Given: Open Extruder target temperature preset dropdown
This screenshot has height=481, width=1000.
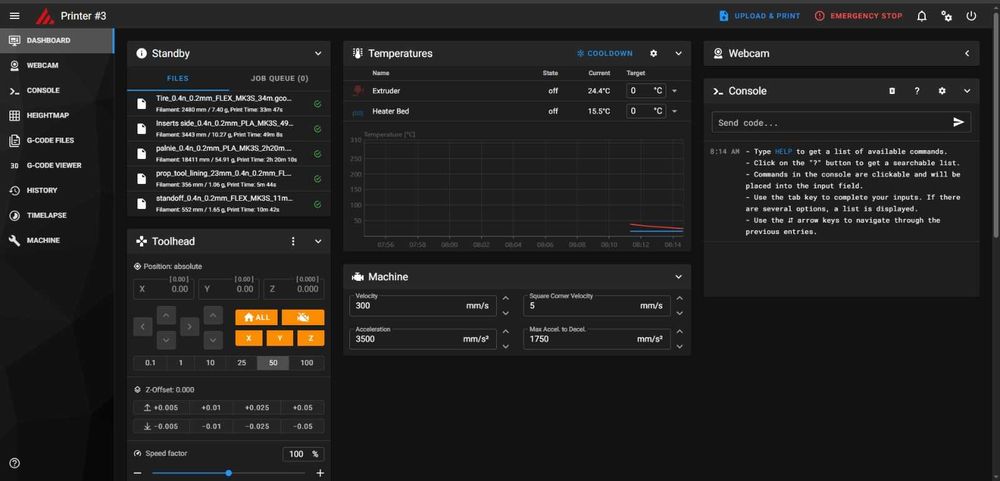Looking at the screenshot, I should (674, 91).
